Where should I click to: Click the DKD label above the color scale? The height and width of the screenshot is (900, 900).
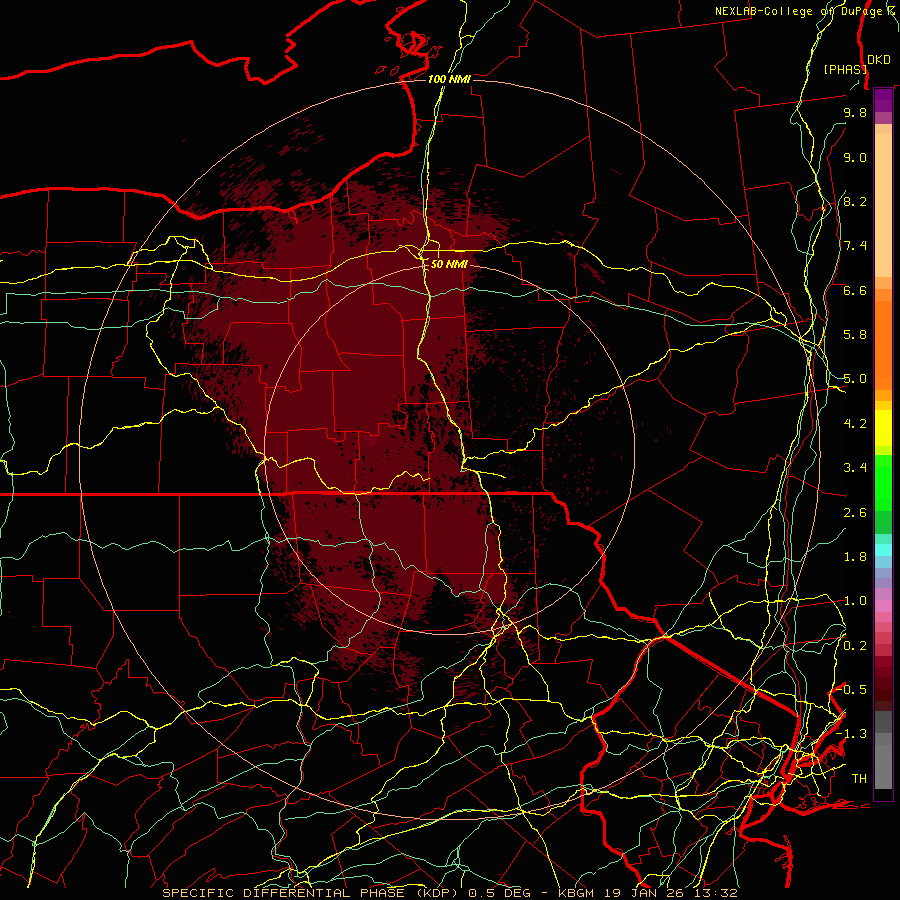pyautogui.click(x=879, y=59)
